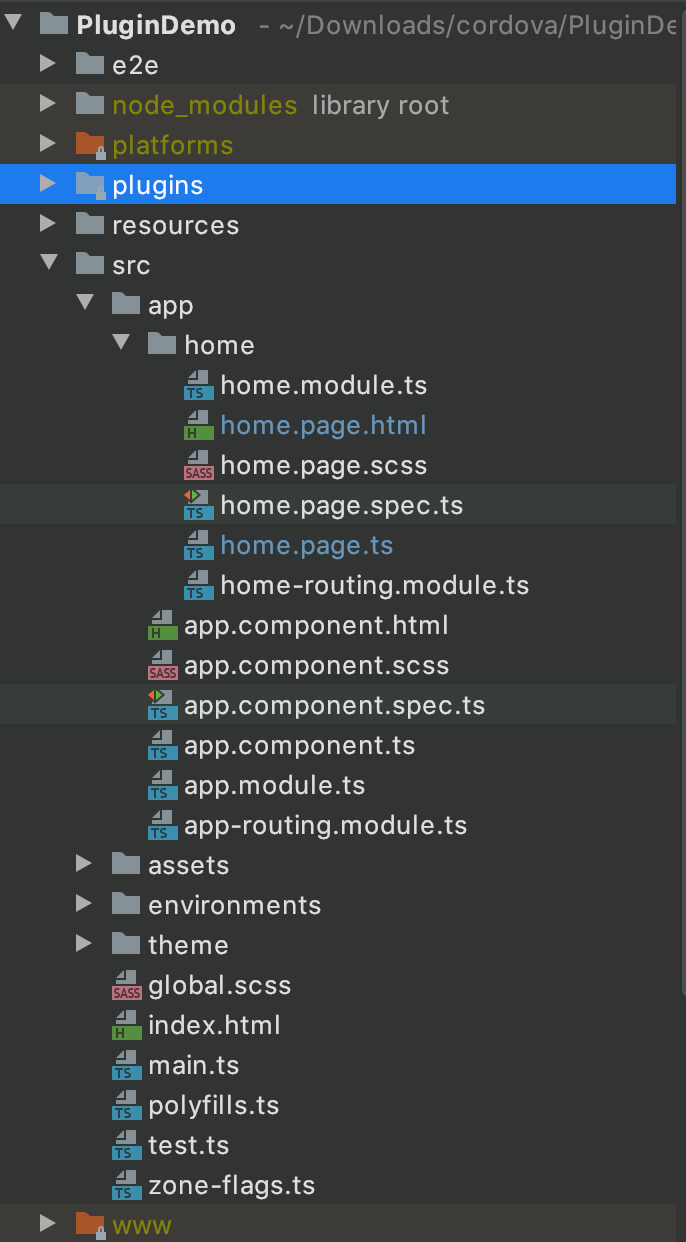Select zone-flags.ts file
The width and height of the screenshot is (686, 1242).
point(231,1186)
